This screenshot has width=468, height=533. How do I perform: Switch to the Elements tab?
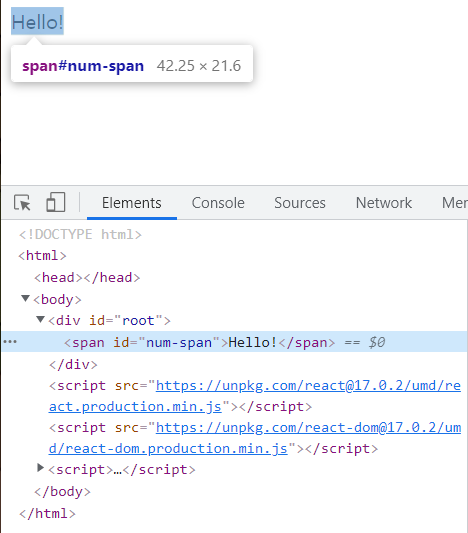pyautogui.click(x=132, y=203)
